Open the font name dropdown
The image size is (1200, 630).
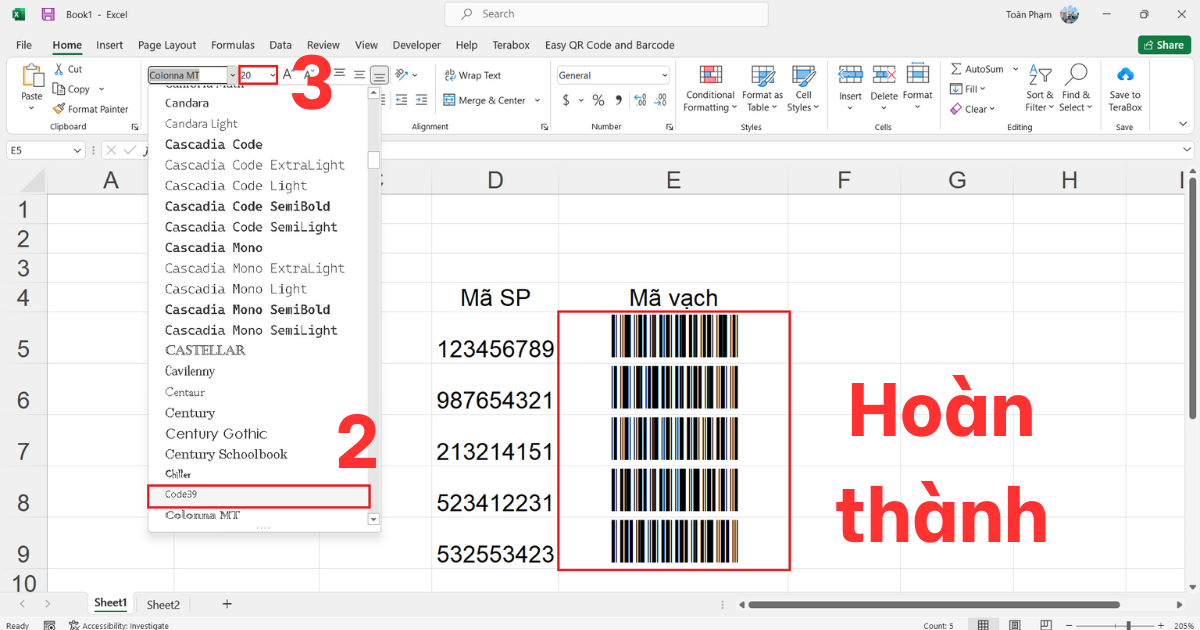coord(232,74)
